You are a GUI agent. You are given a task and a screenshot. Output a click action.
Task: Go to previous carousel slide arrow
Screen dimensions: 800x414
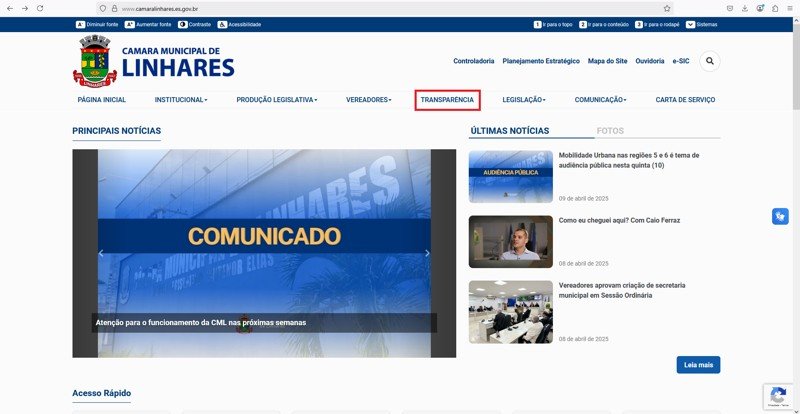click(100, 254)
